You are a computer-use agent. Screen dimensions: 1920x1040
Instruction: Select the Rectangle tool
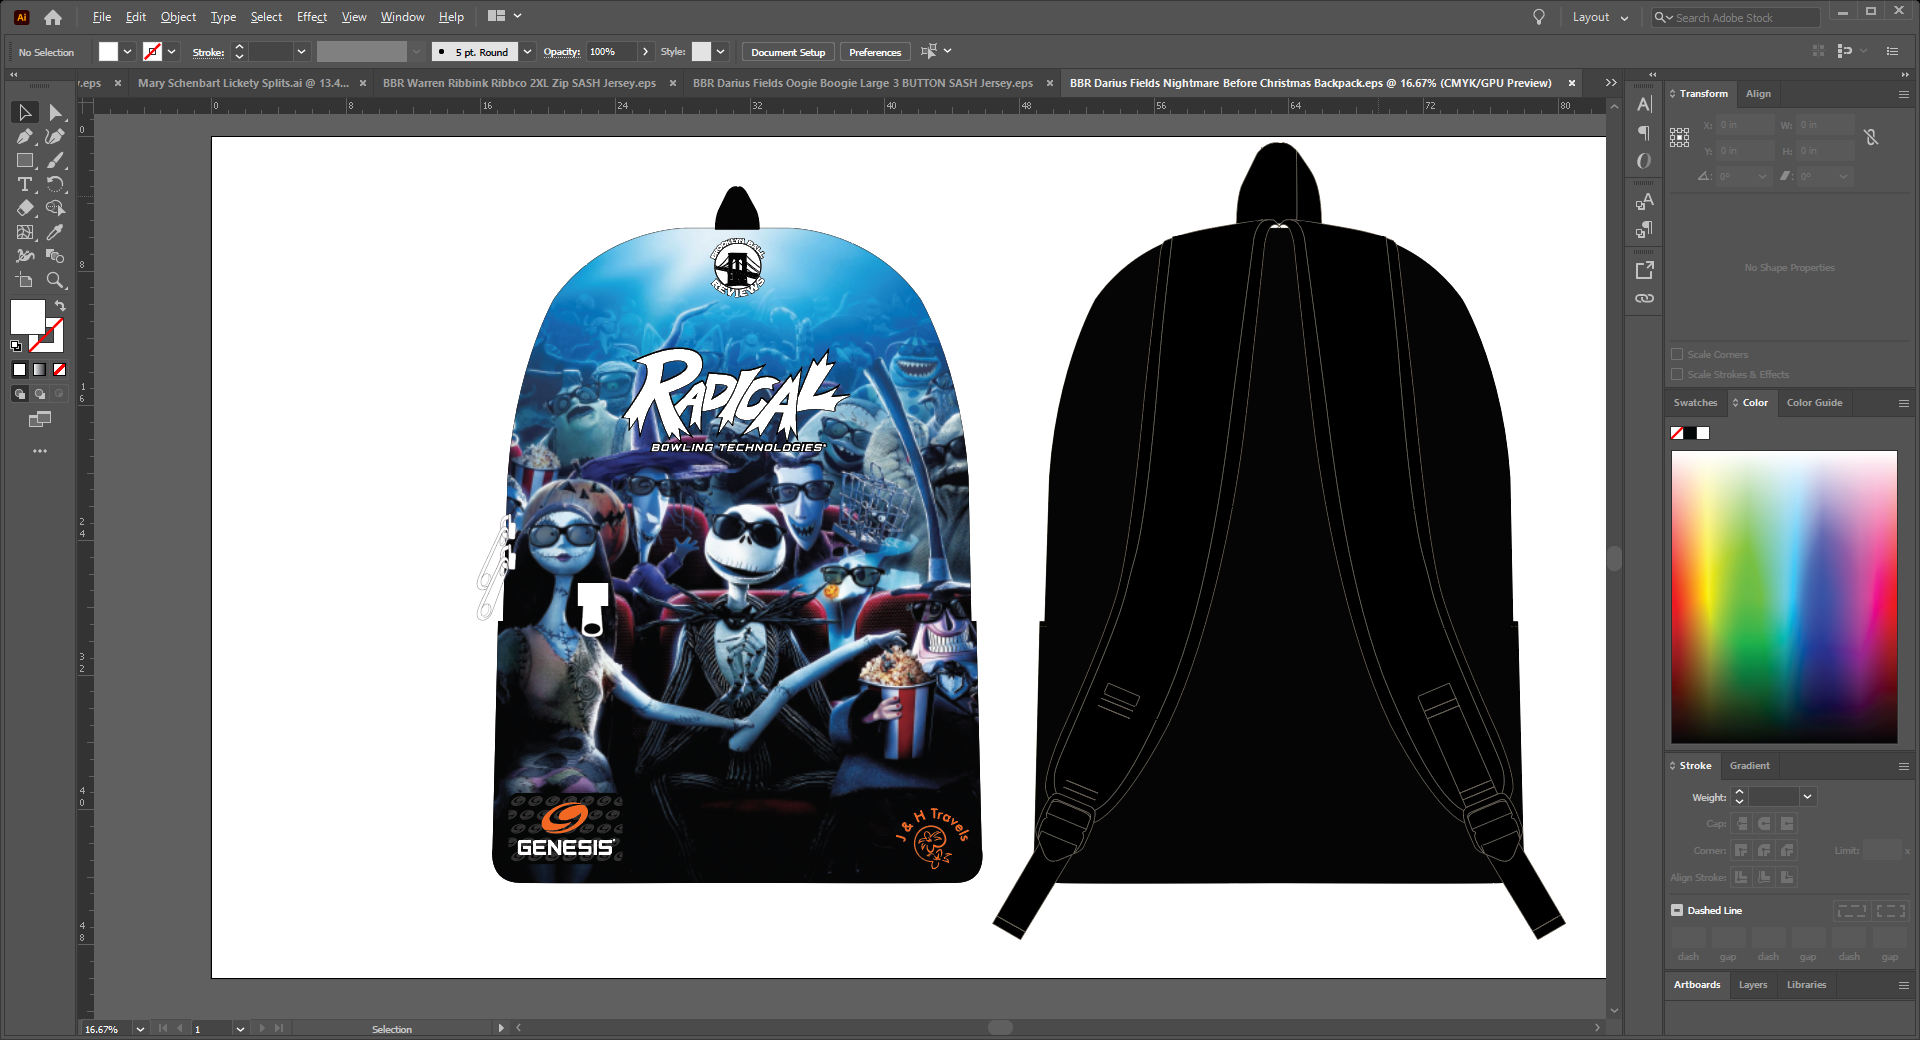(x=25, y=160)
